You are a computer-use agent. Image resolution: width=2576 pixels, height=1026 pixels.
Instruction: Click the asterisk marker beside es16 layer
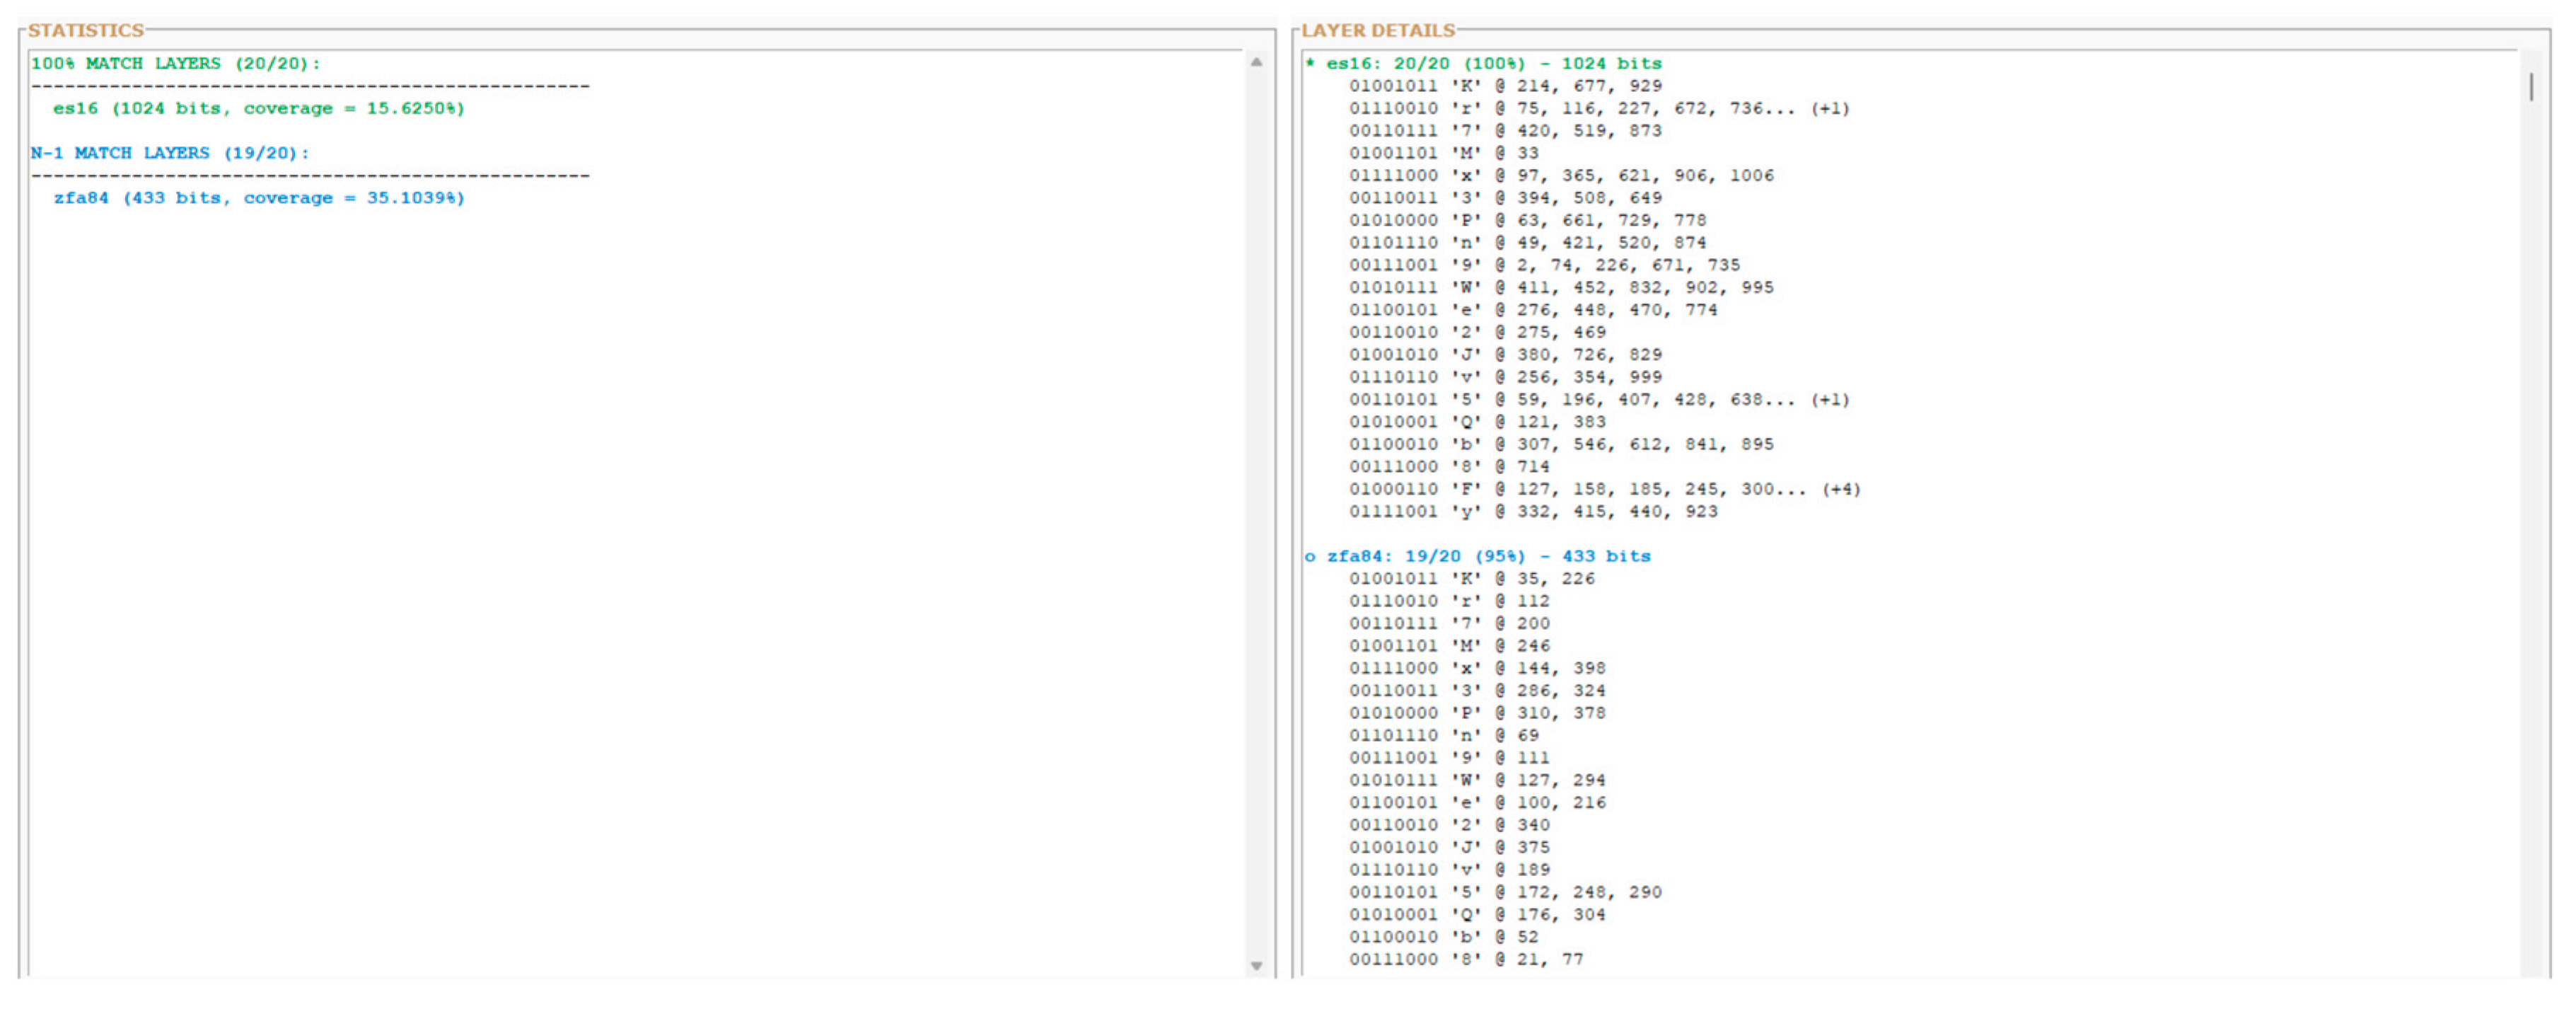[1313, 63]
